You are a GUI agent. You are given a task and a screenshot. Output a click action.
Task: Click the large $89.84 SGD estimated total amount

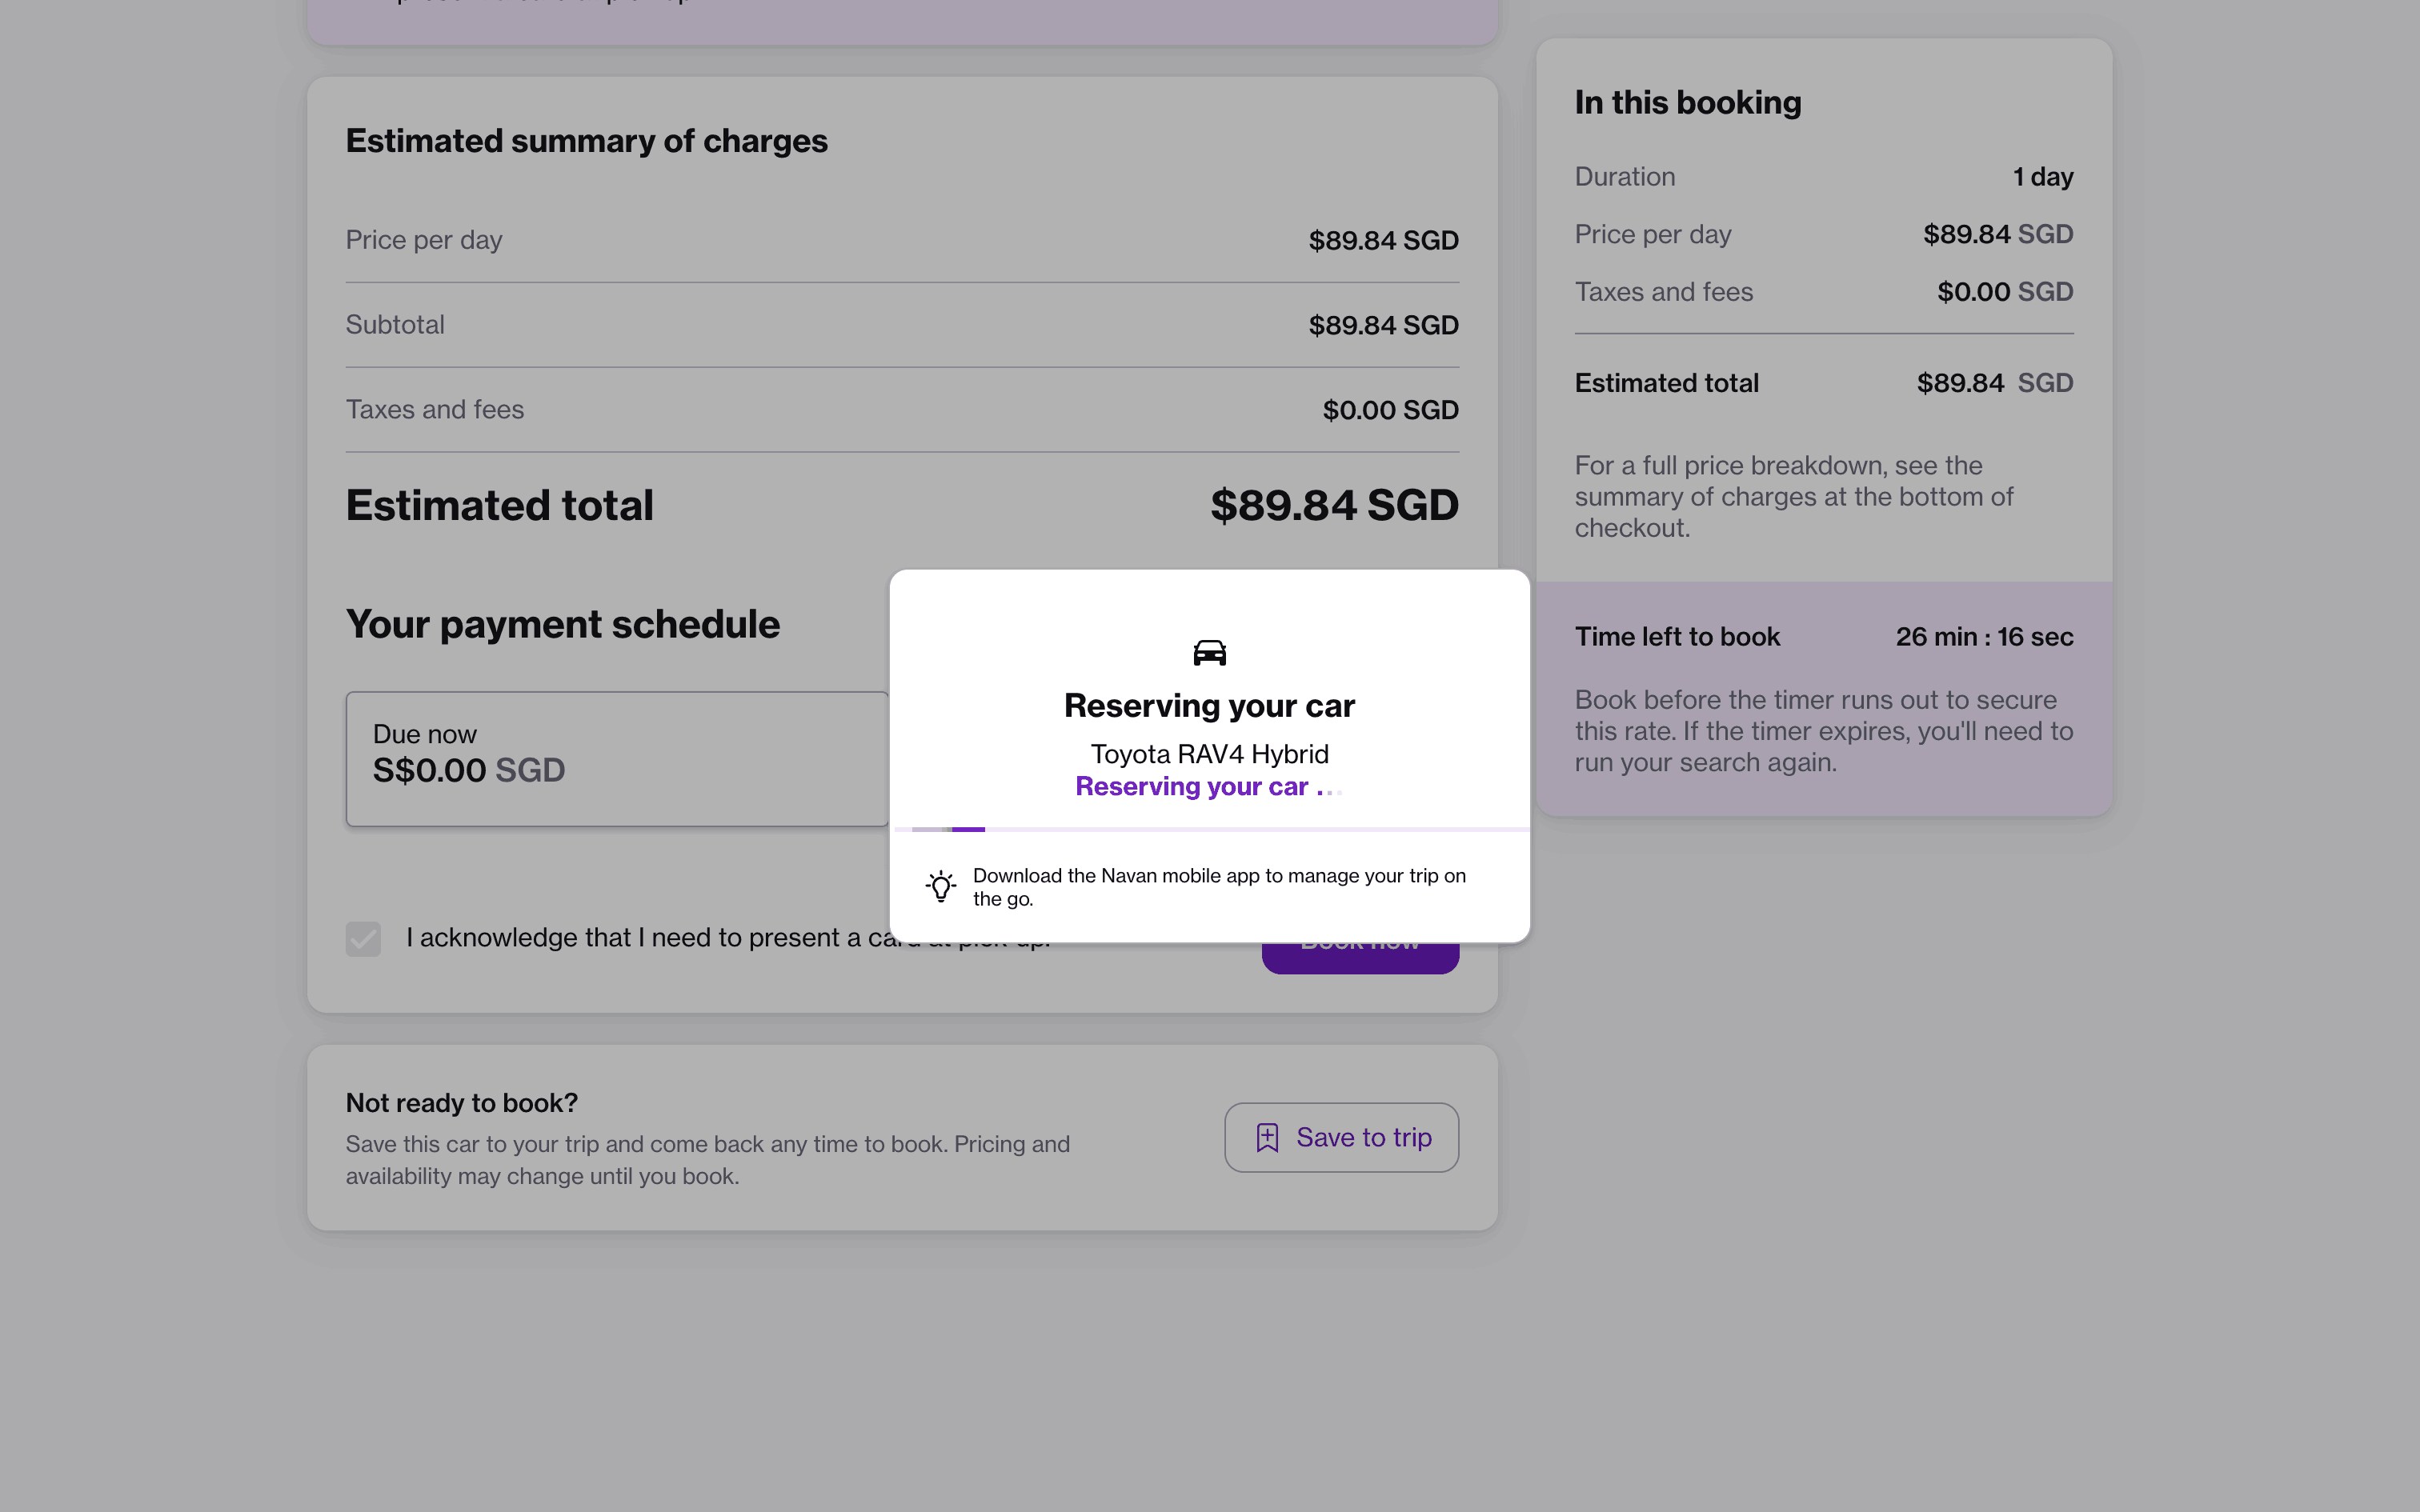(x=1333, y=505)
